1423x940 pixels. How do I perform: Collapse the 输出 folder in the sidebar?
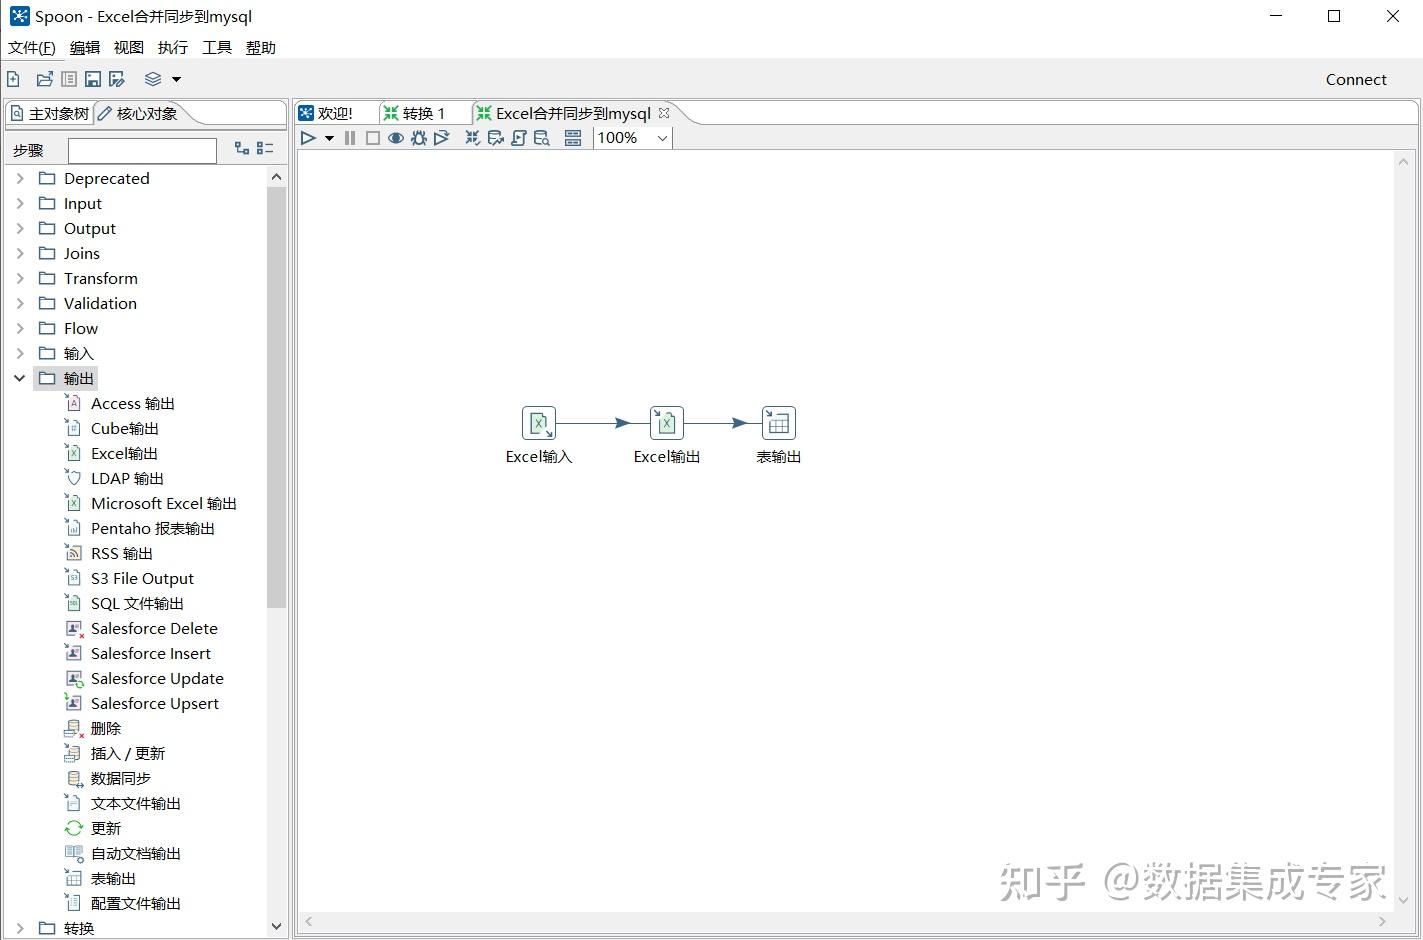tap(20, 378)
